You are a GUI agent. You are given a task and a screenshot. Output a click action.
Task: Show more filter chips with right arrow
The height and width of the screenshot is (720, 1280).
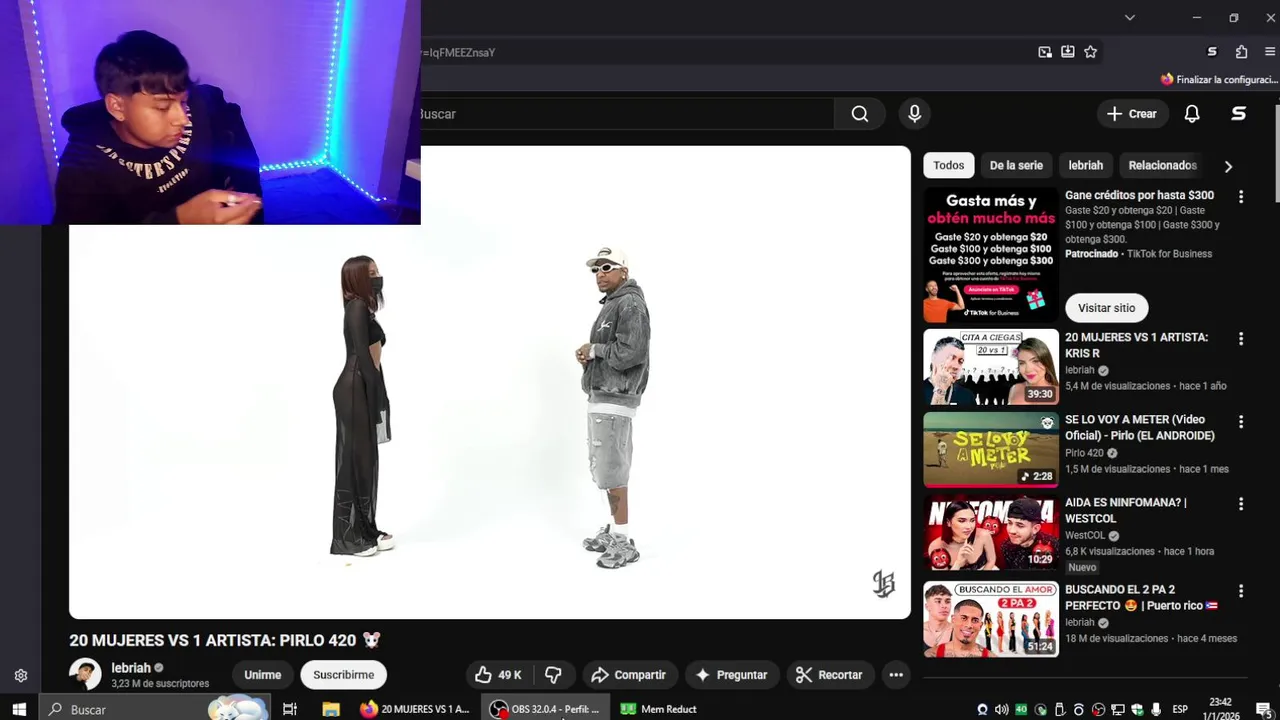tap(1228, 166)
